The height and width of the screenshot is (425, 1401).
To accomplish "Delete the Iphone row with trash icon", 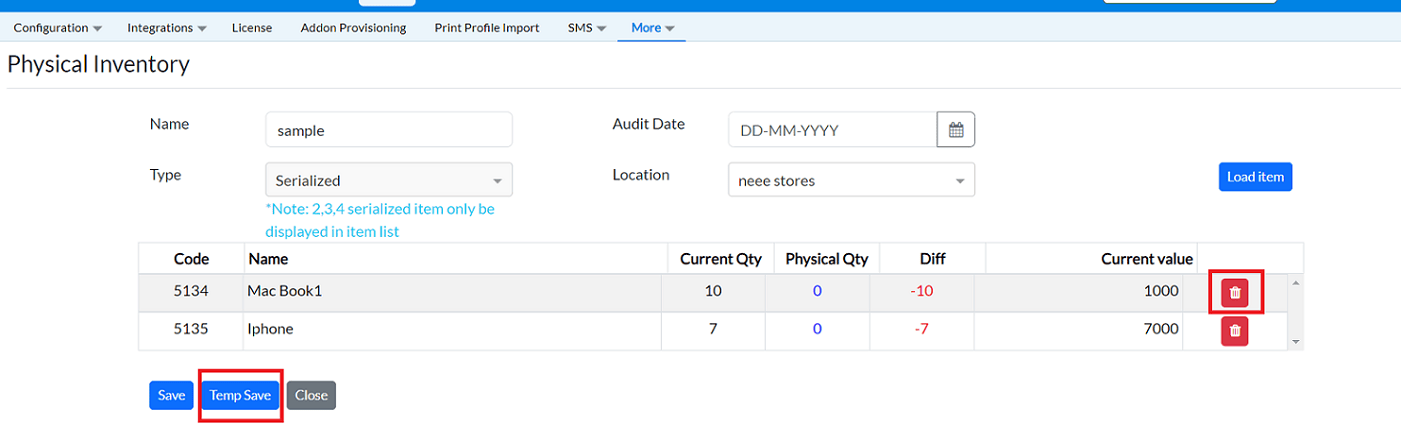I will pos(1235,330).
